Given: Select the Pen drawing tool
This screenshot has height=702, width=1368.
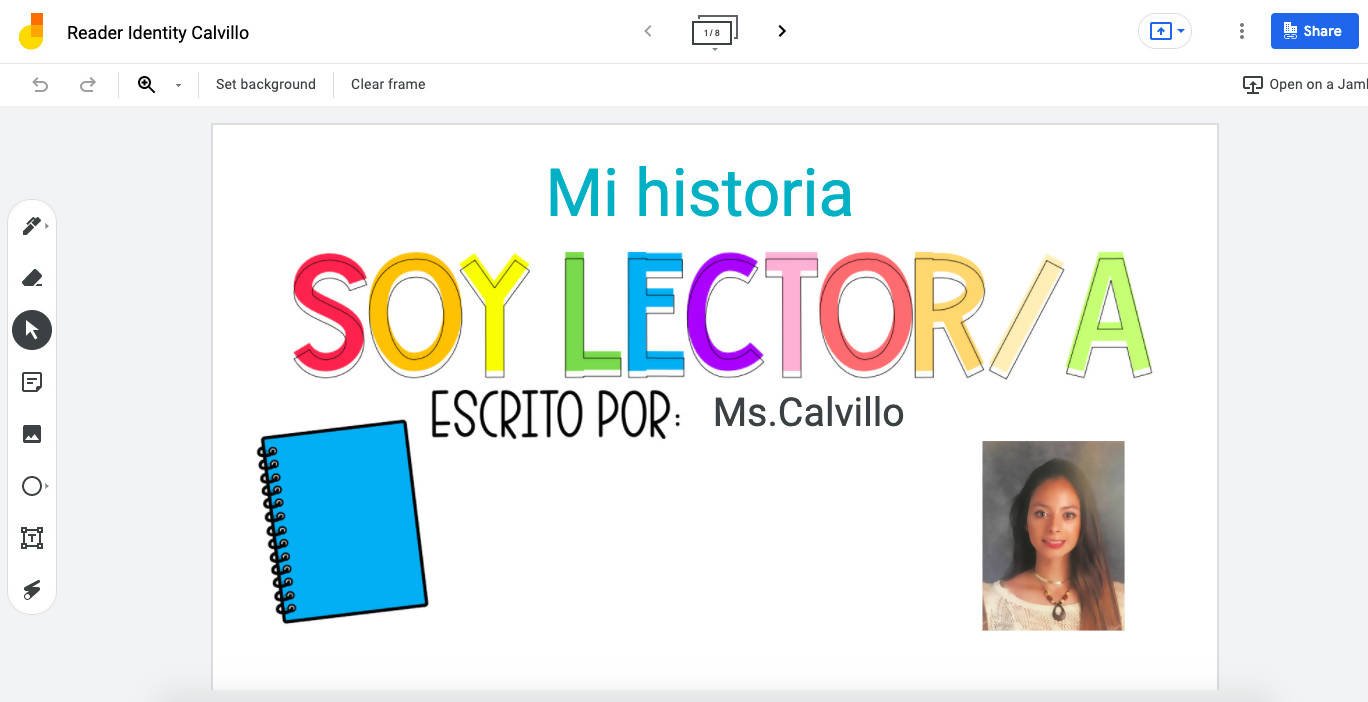Looking at the screenshot, I should coord(31,226).
